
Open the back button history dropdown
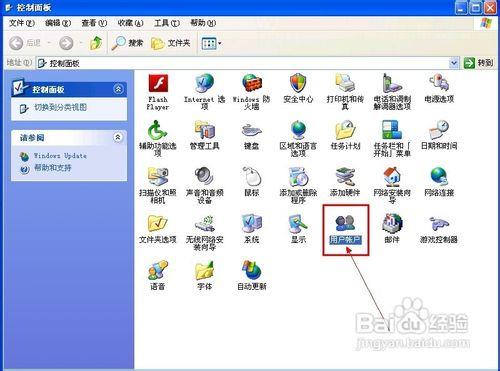(x=49, y=43)
